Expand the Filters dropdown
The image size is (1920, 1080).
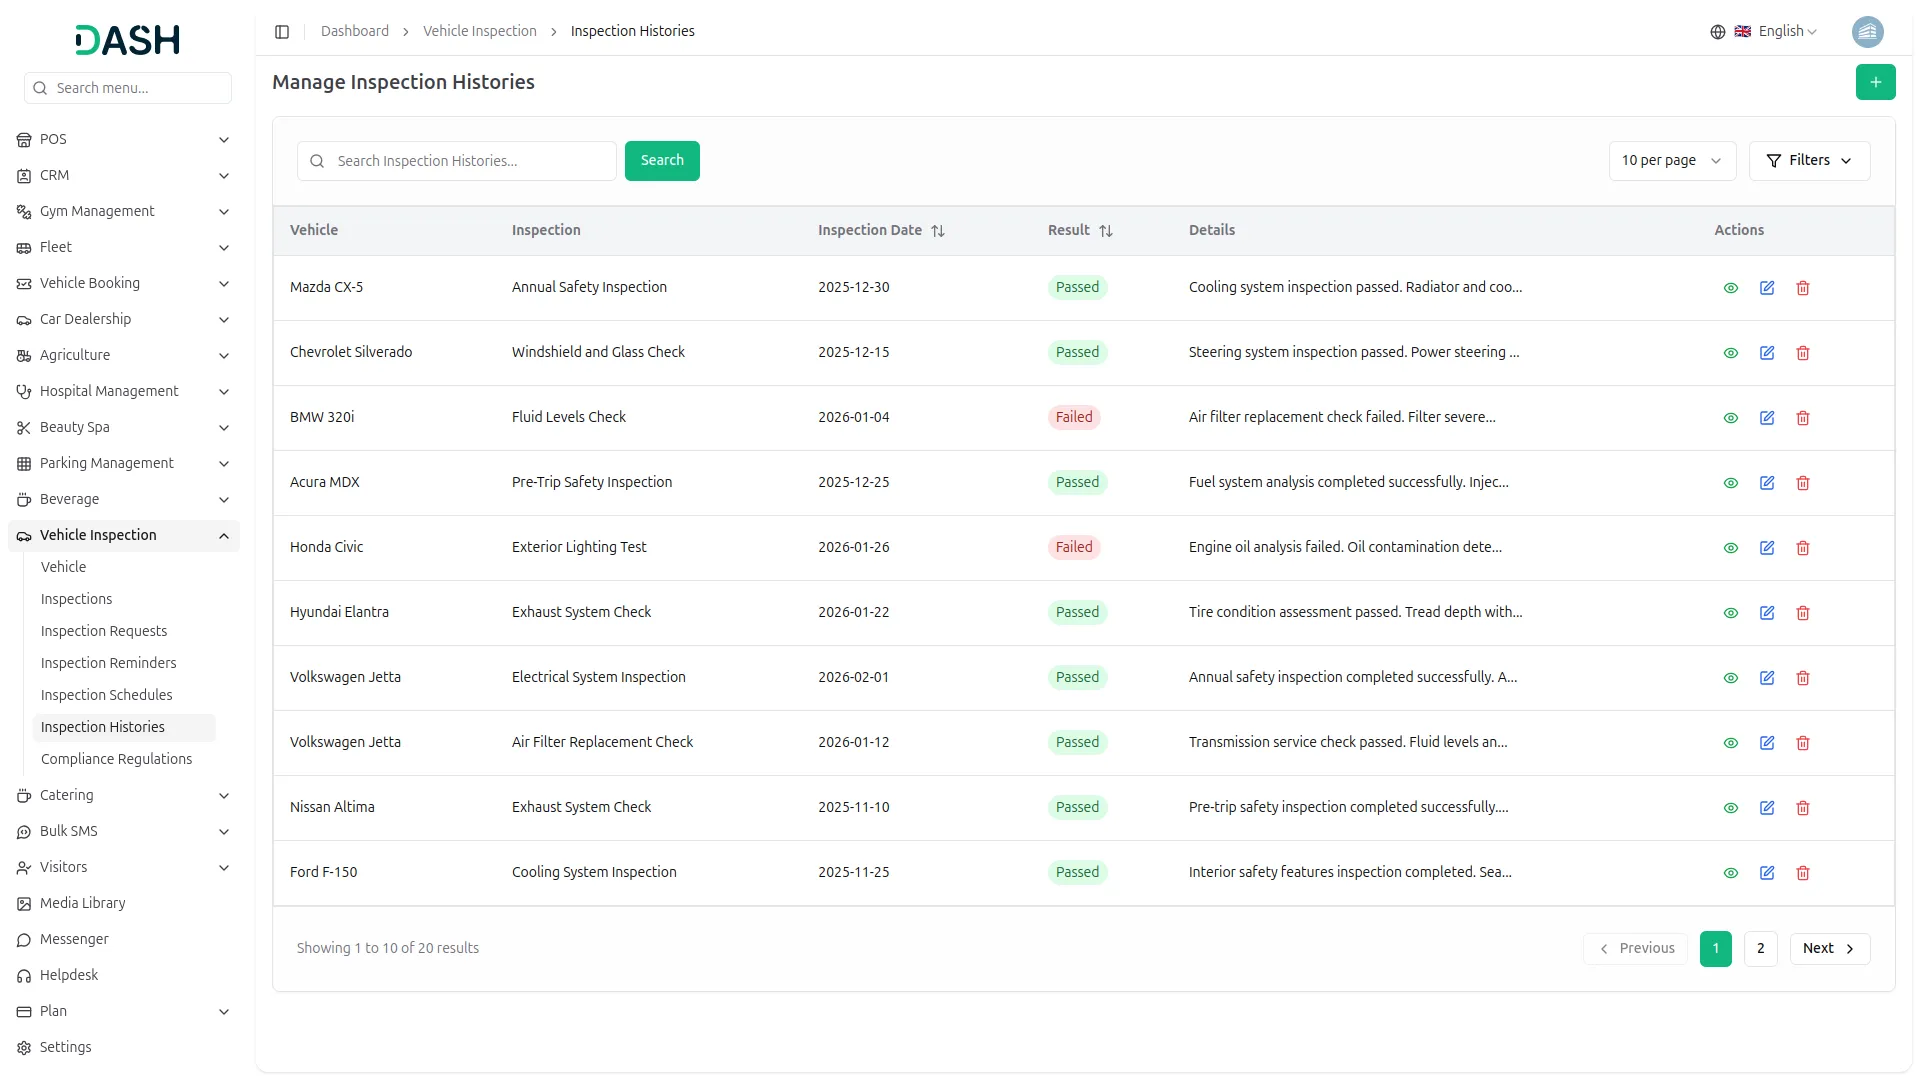(x=1809, y=161)
